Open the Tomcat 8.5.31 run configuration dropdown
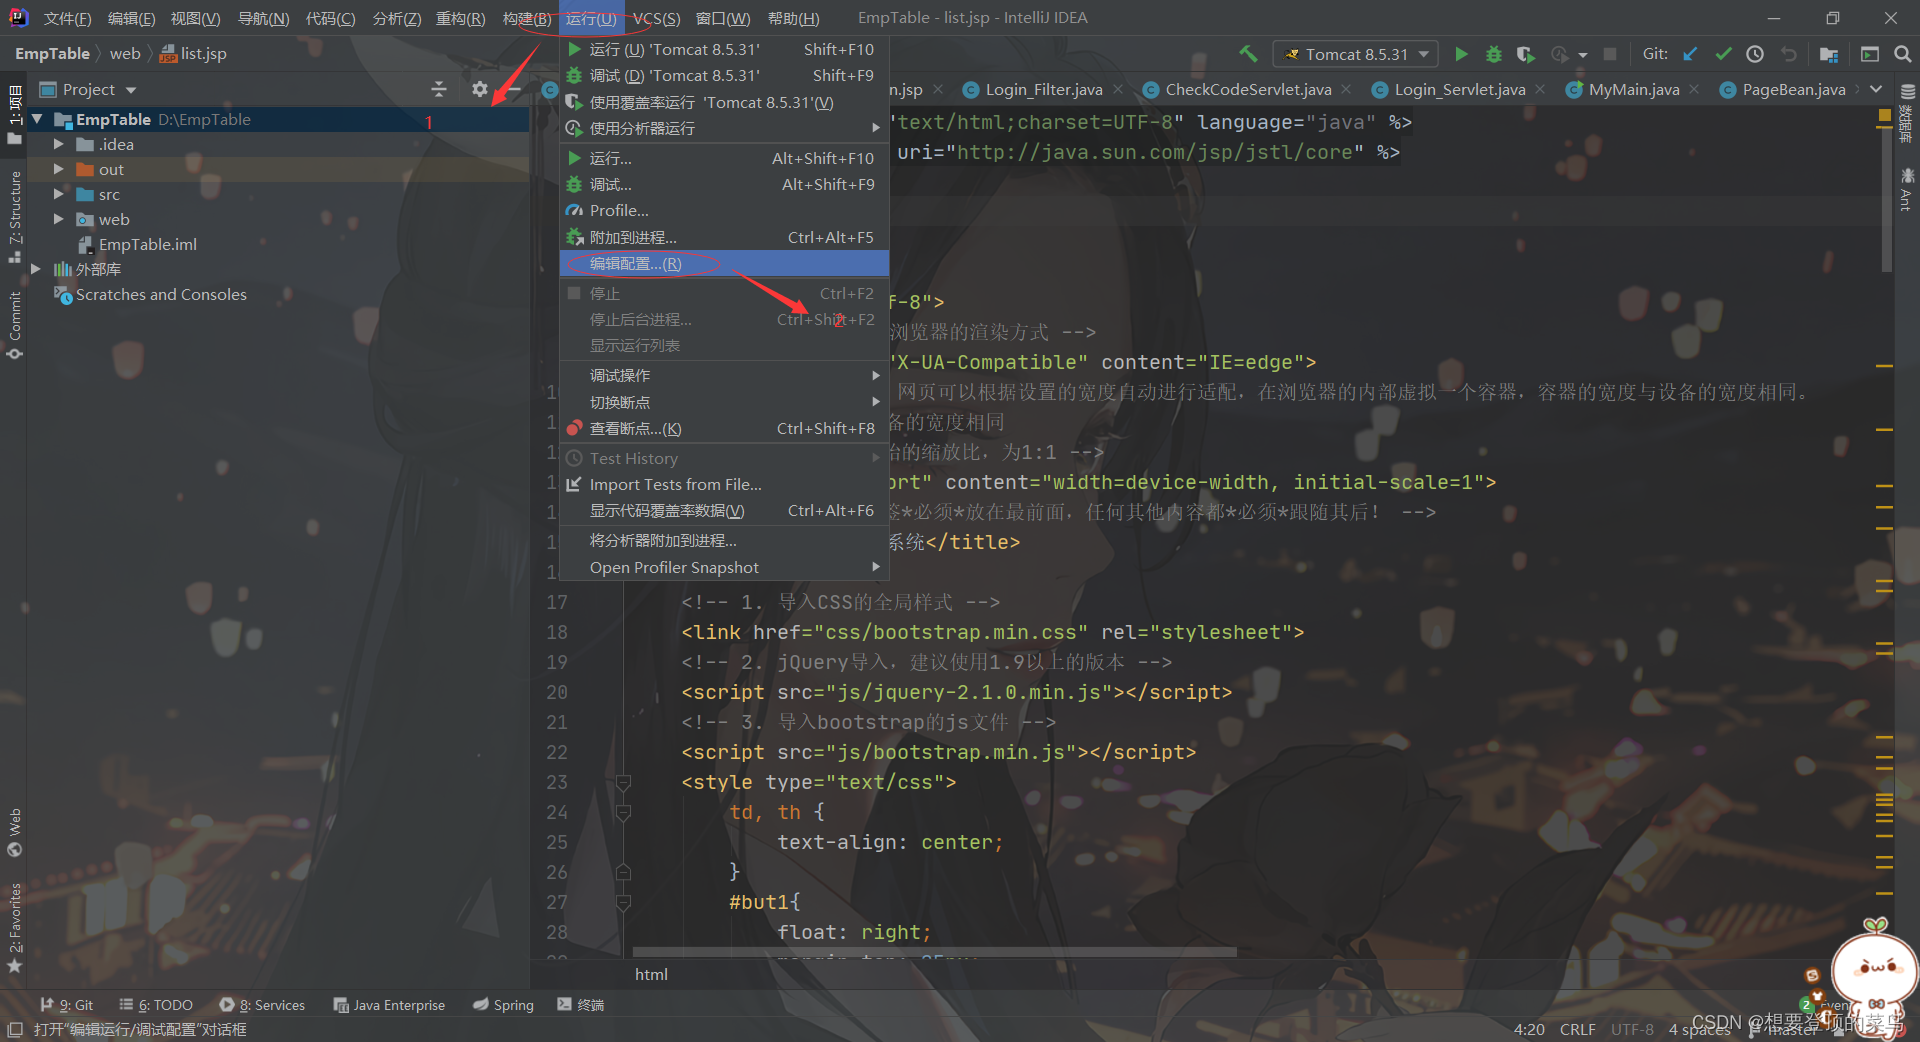 [x=1355, y=54]
